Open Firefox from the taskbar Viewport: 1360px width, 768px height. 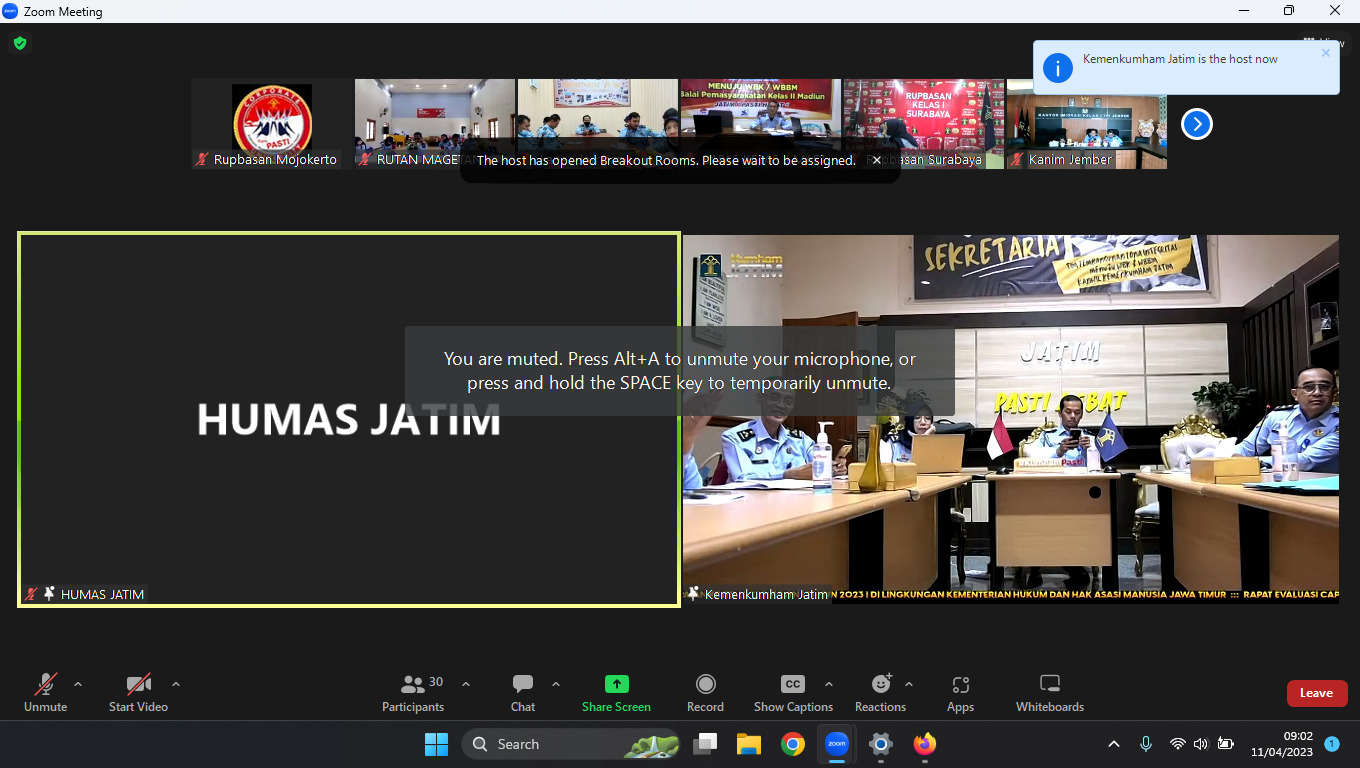tap(925, 744)
